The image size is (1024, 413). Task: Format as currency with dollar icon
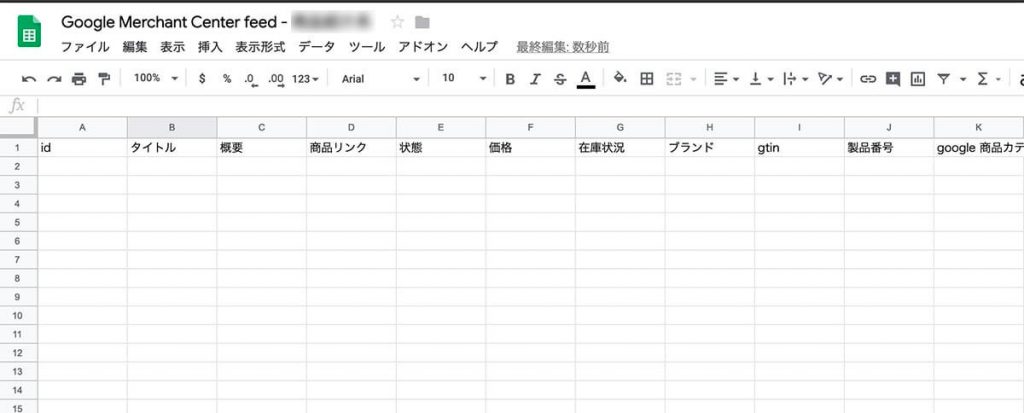pos(202,78)
